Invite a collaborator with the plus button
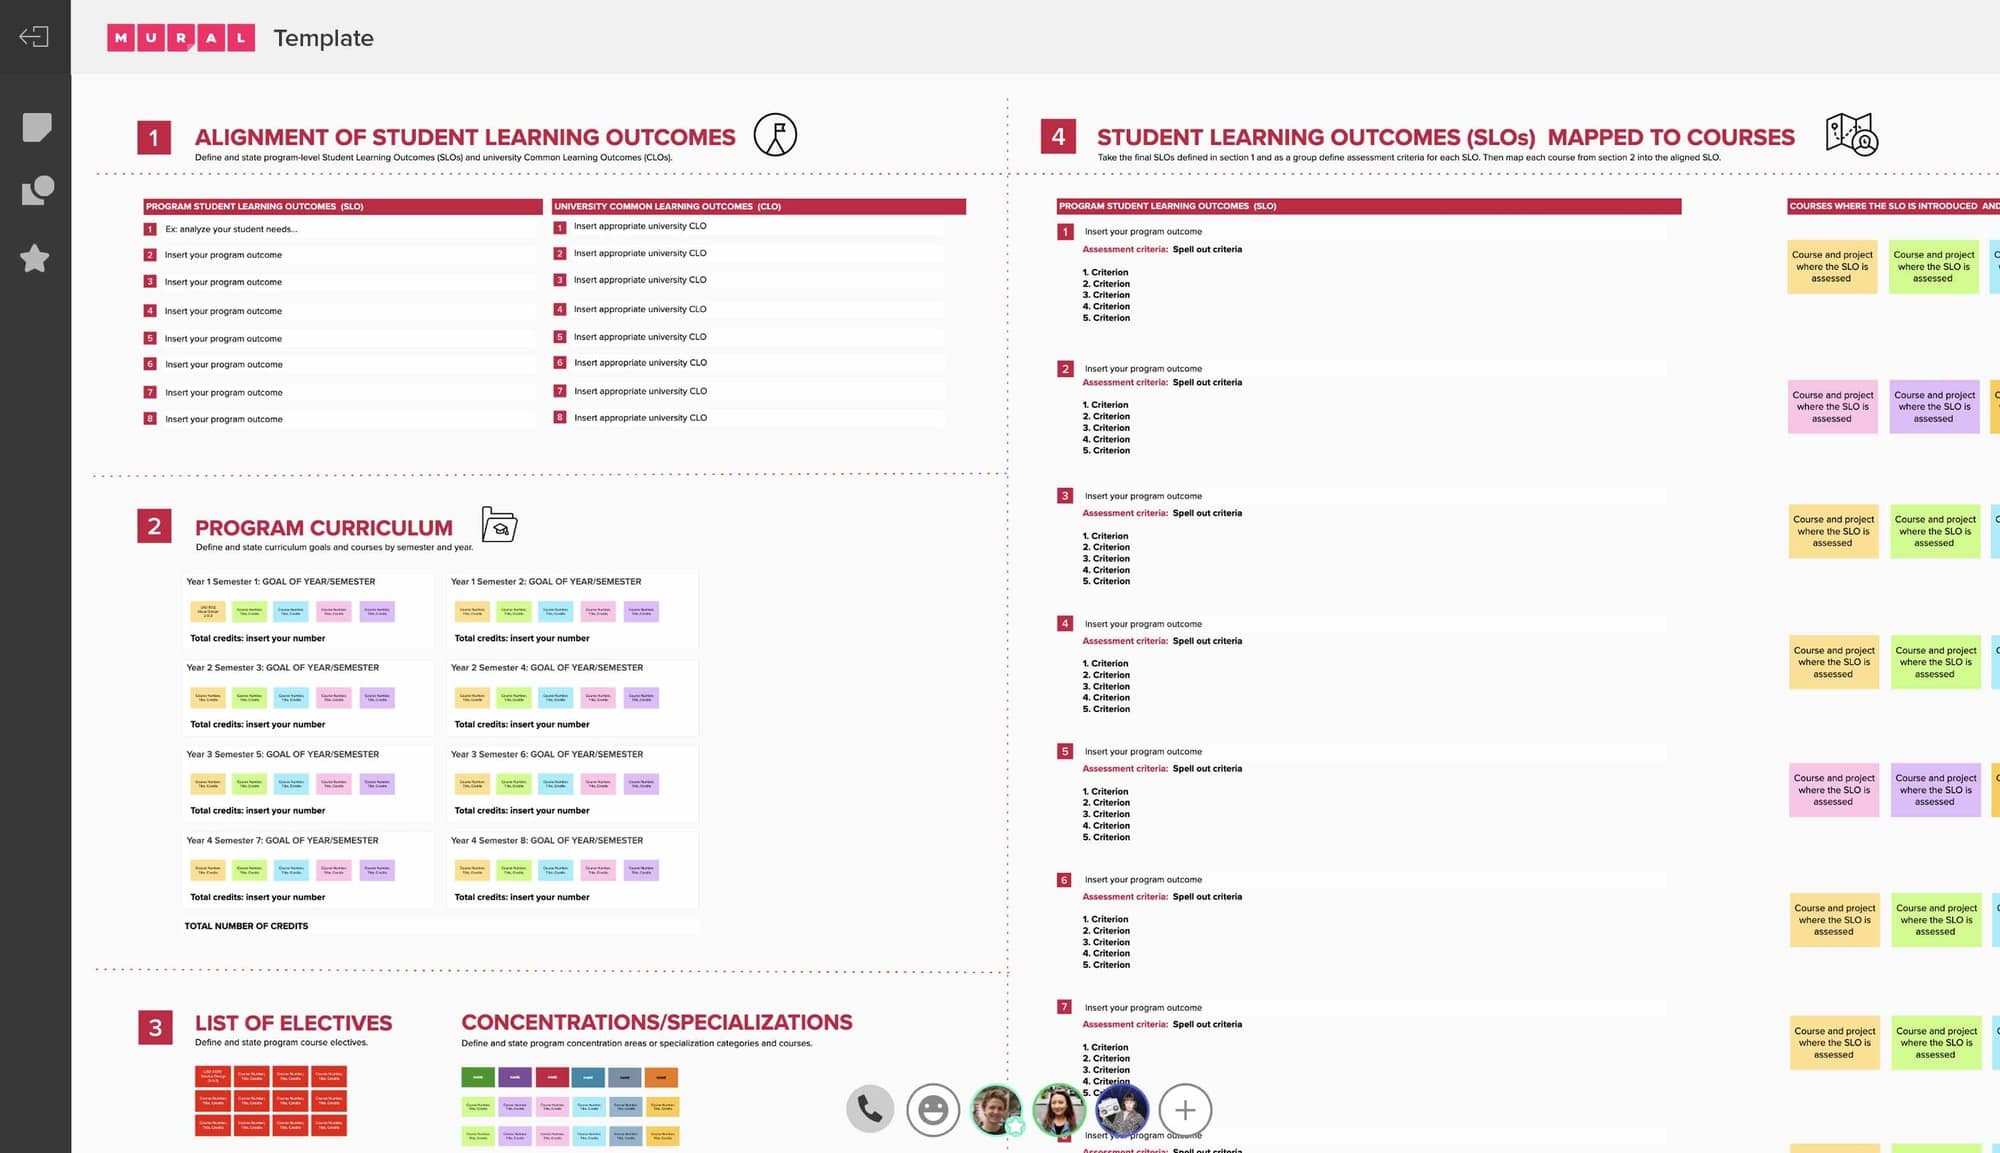This screenshot has height=1153, width=2000. tap(1184, 1110)
